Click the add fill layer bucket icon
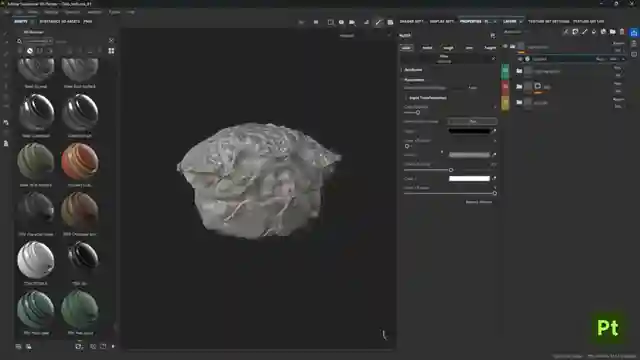The width and height of the screenshot is (640, 360). pos(594,31)
